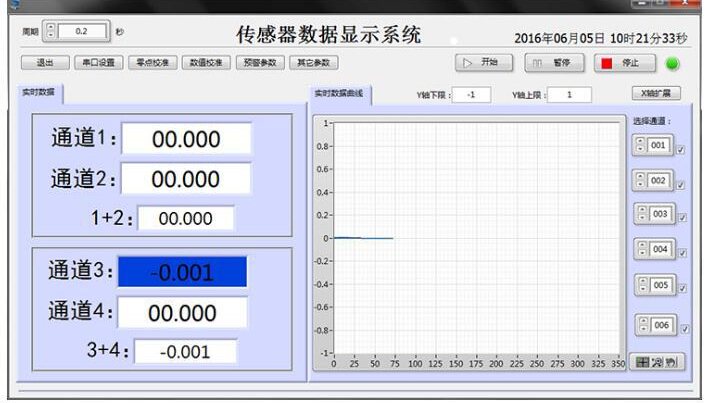Open 数值校准 value calibration
Image resolution: width=705 pixels, height=403 pixels.
coord(206,63)
